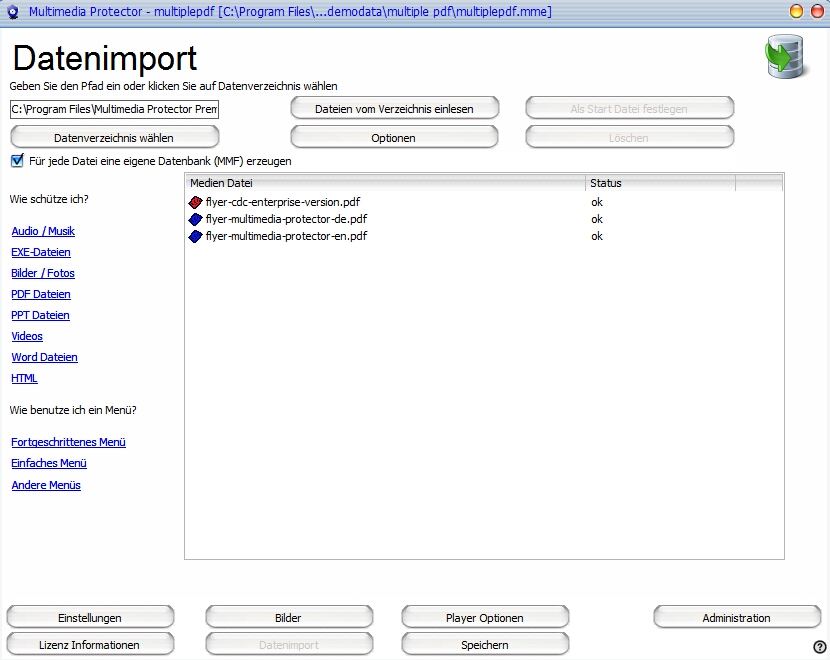Click the path input field
830x660 pixels.
[x=114, y=109]
